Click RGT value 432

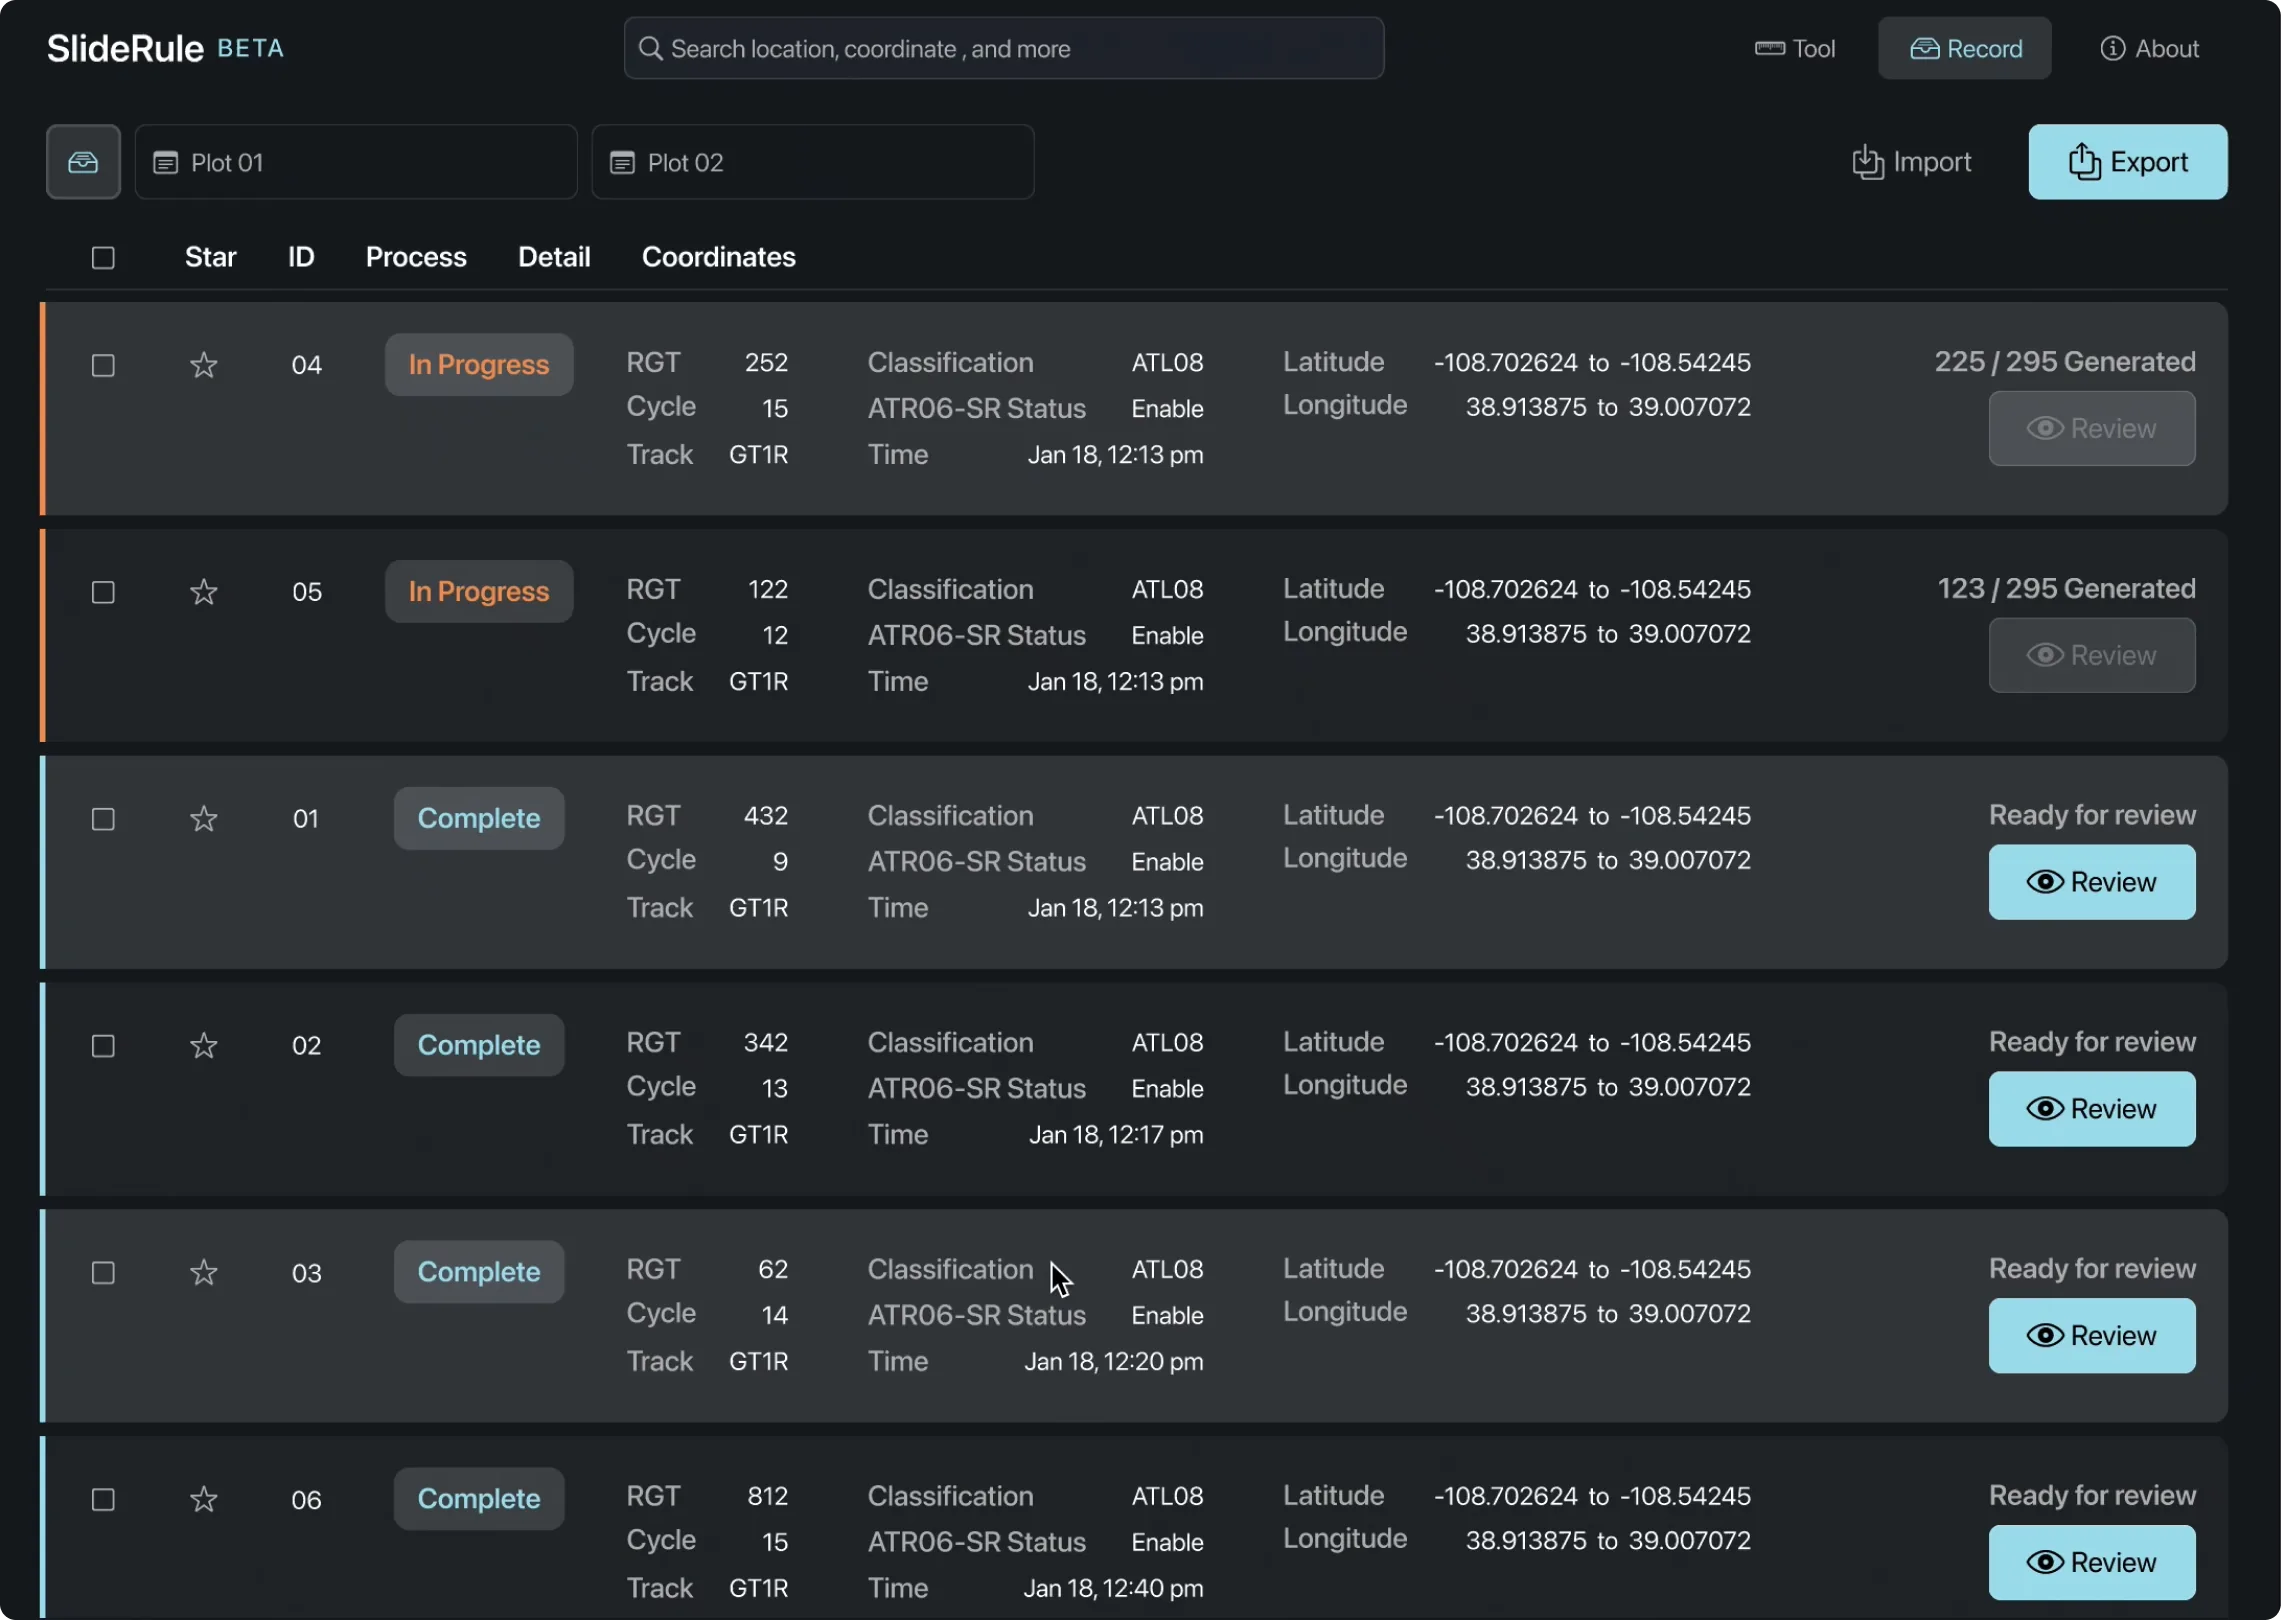click(766, 816)
